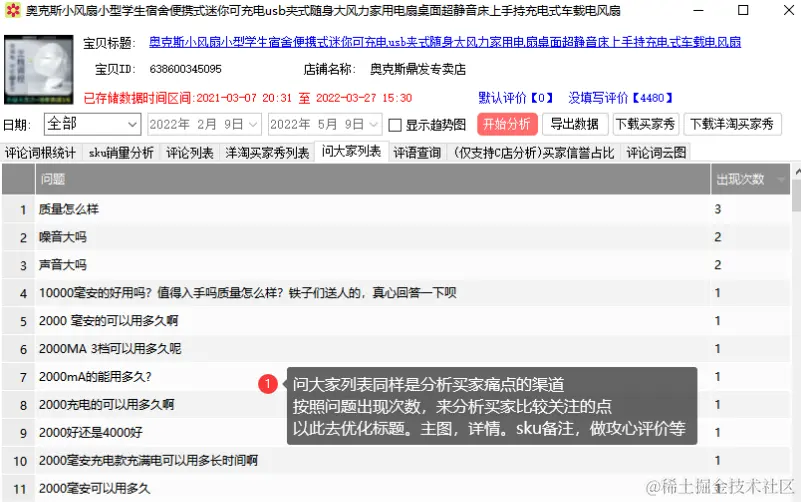801x502 pixels.
Task: Select the row 噪音大吗
Action: [396, 237]
